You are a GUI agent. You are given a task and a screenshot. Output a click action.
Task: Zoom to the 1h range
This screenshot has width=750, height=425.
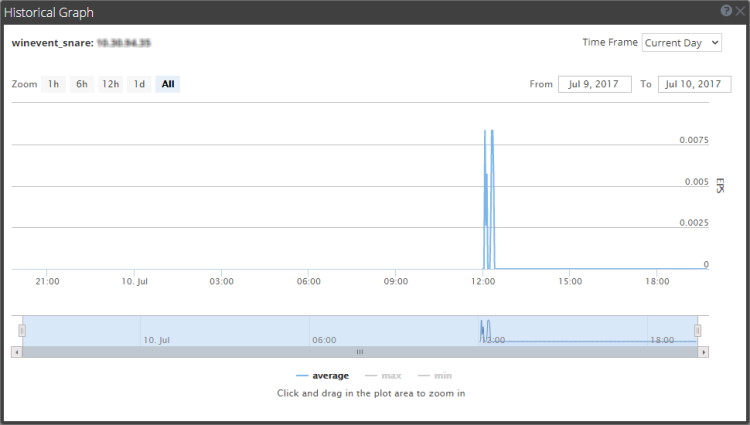pos(54,84)
